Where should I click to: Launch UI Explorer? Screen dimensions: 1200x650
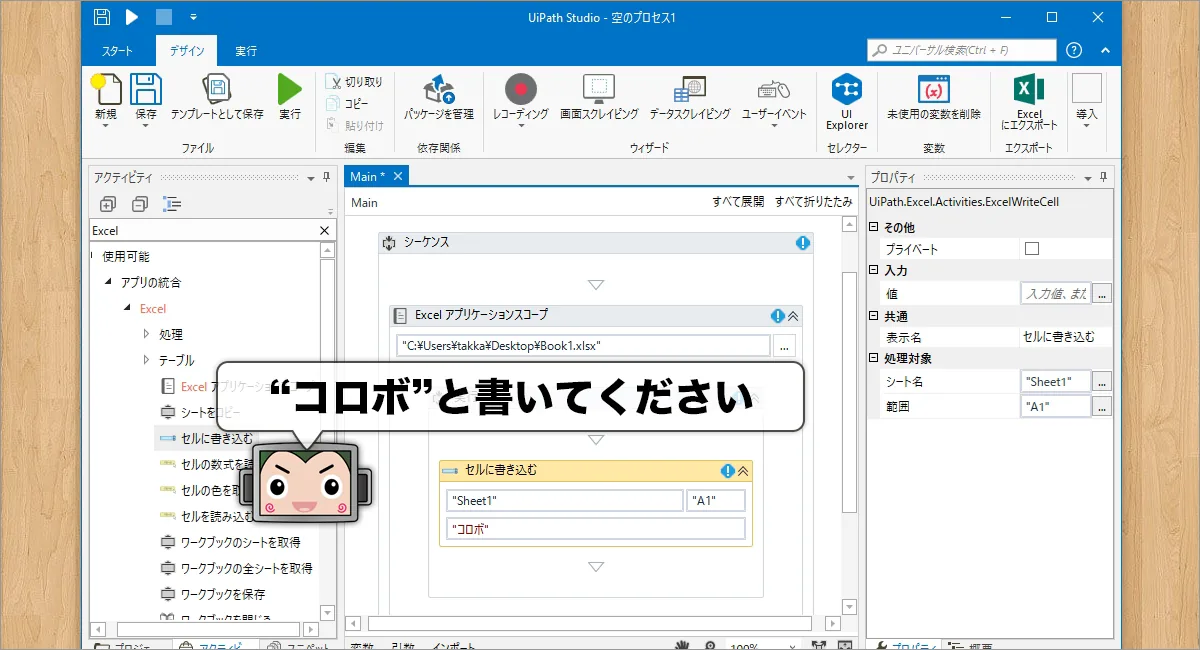point(847,100)
